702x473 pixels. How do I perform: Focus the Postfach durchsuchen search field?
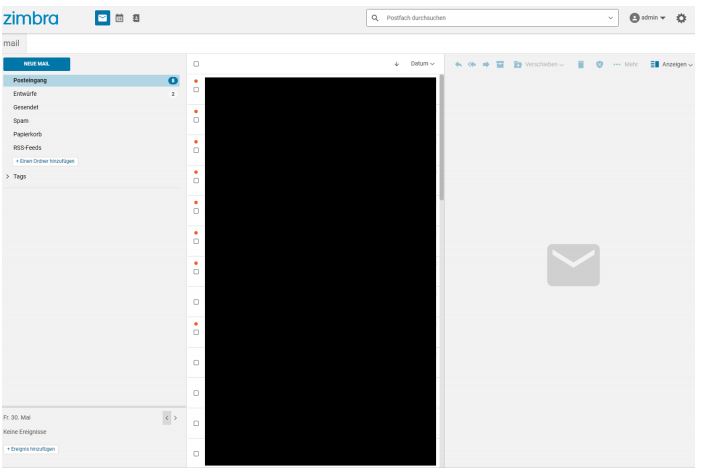pyautogui.click(x=492, y=18)
